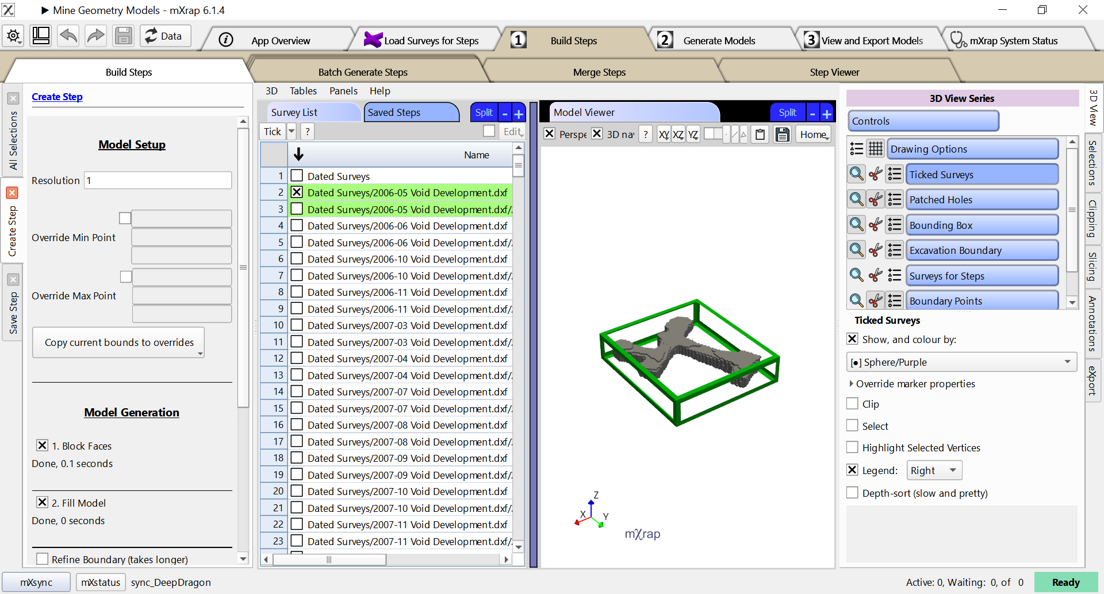
Task: Open the settings gear menu
Action: (x=13, y=36)
